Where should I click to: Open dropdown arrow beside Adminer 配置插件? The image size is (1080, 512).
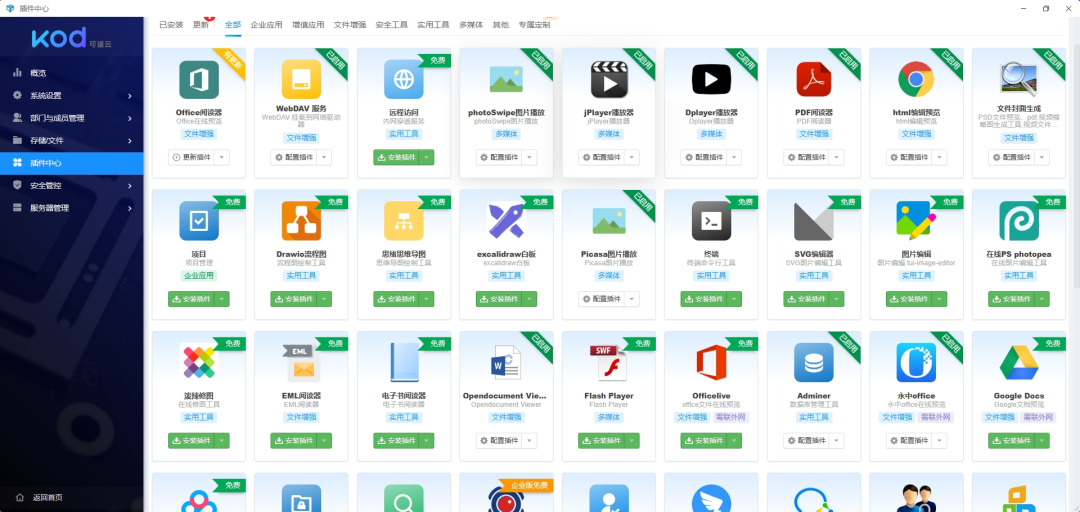click(837, 440)
